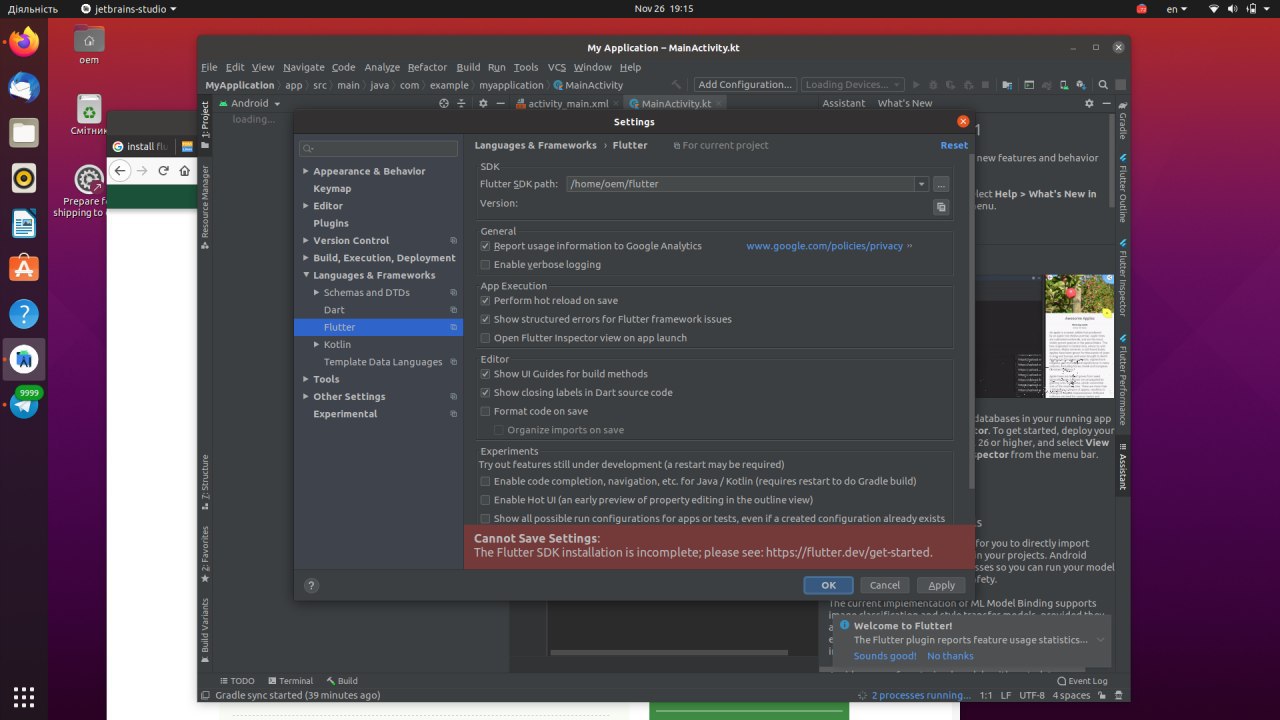Hide the Project panel with the minus icon
This screenshot has height=720, width=1280.
[500, 103]
